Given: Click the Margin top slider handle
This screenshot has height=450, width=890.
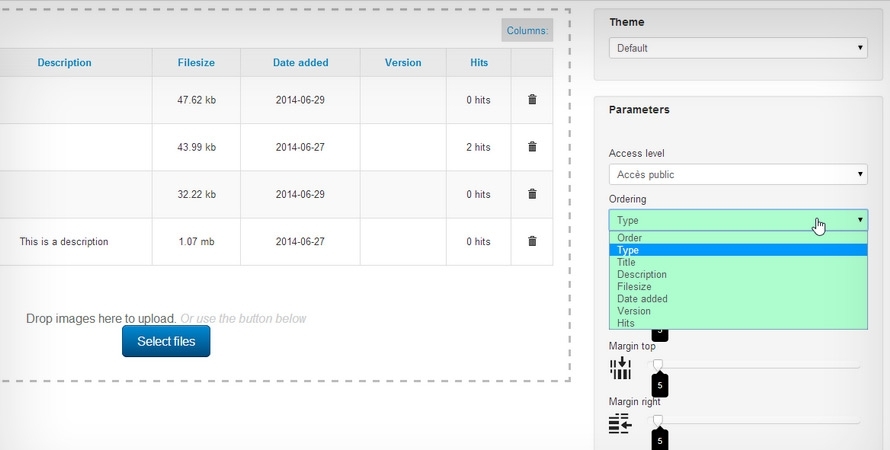Looking at the screenshot, I should click(x=657, y=365).
